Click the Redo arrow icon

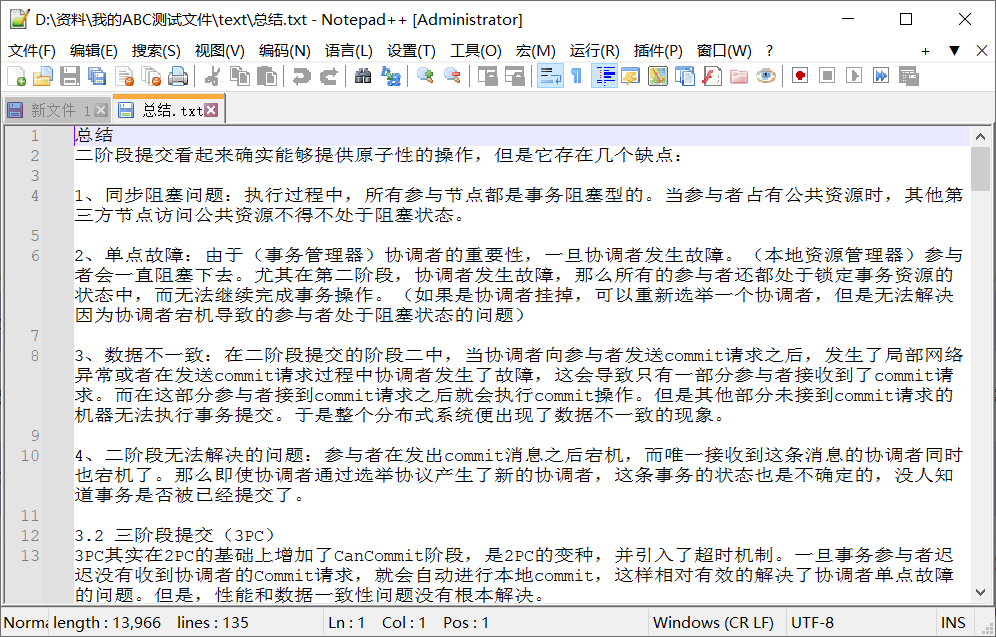[328, 76]
